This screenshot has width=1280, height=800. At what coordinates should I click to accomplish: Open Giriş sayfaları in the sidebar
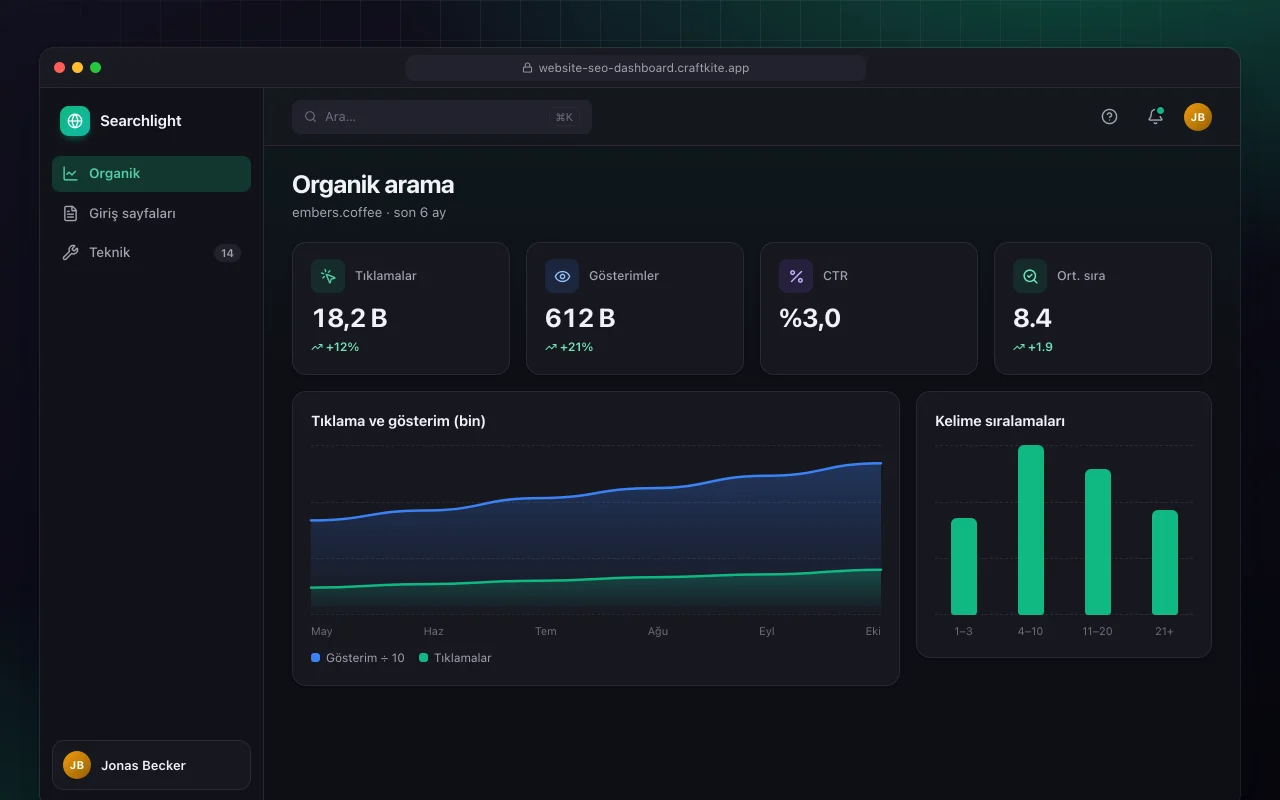(151, 213)
